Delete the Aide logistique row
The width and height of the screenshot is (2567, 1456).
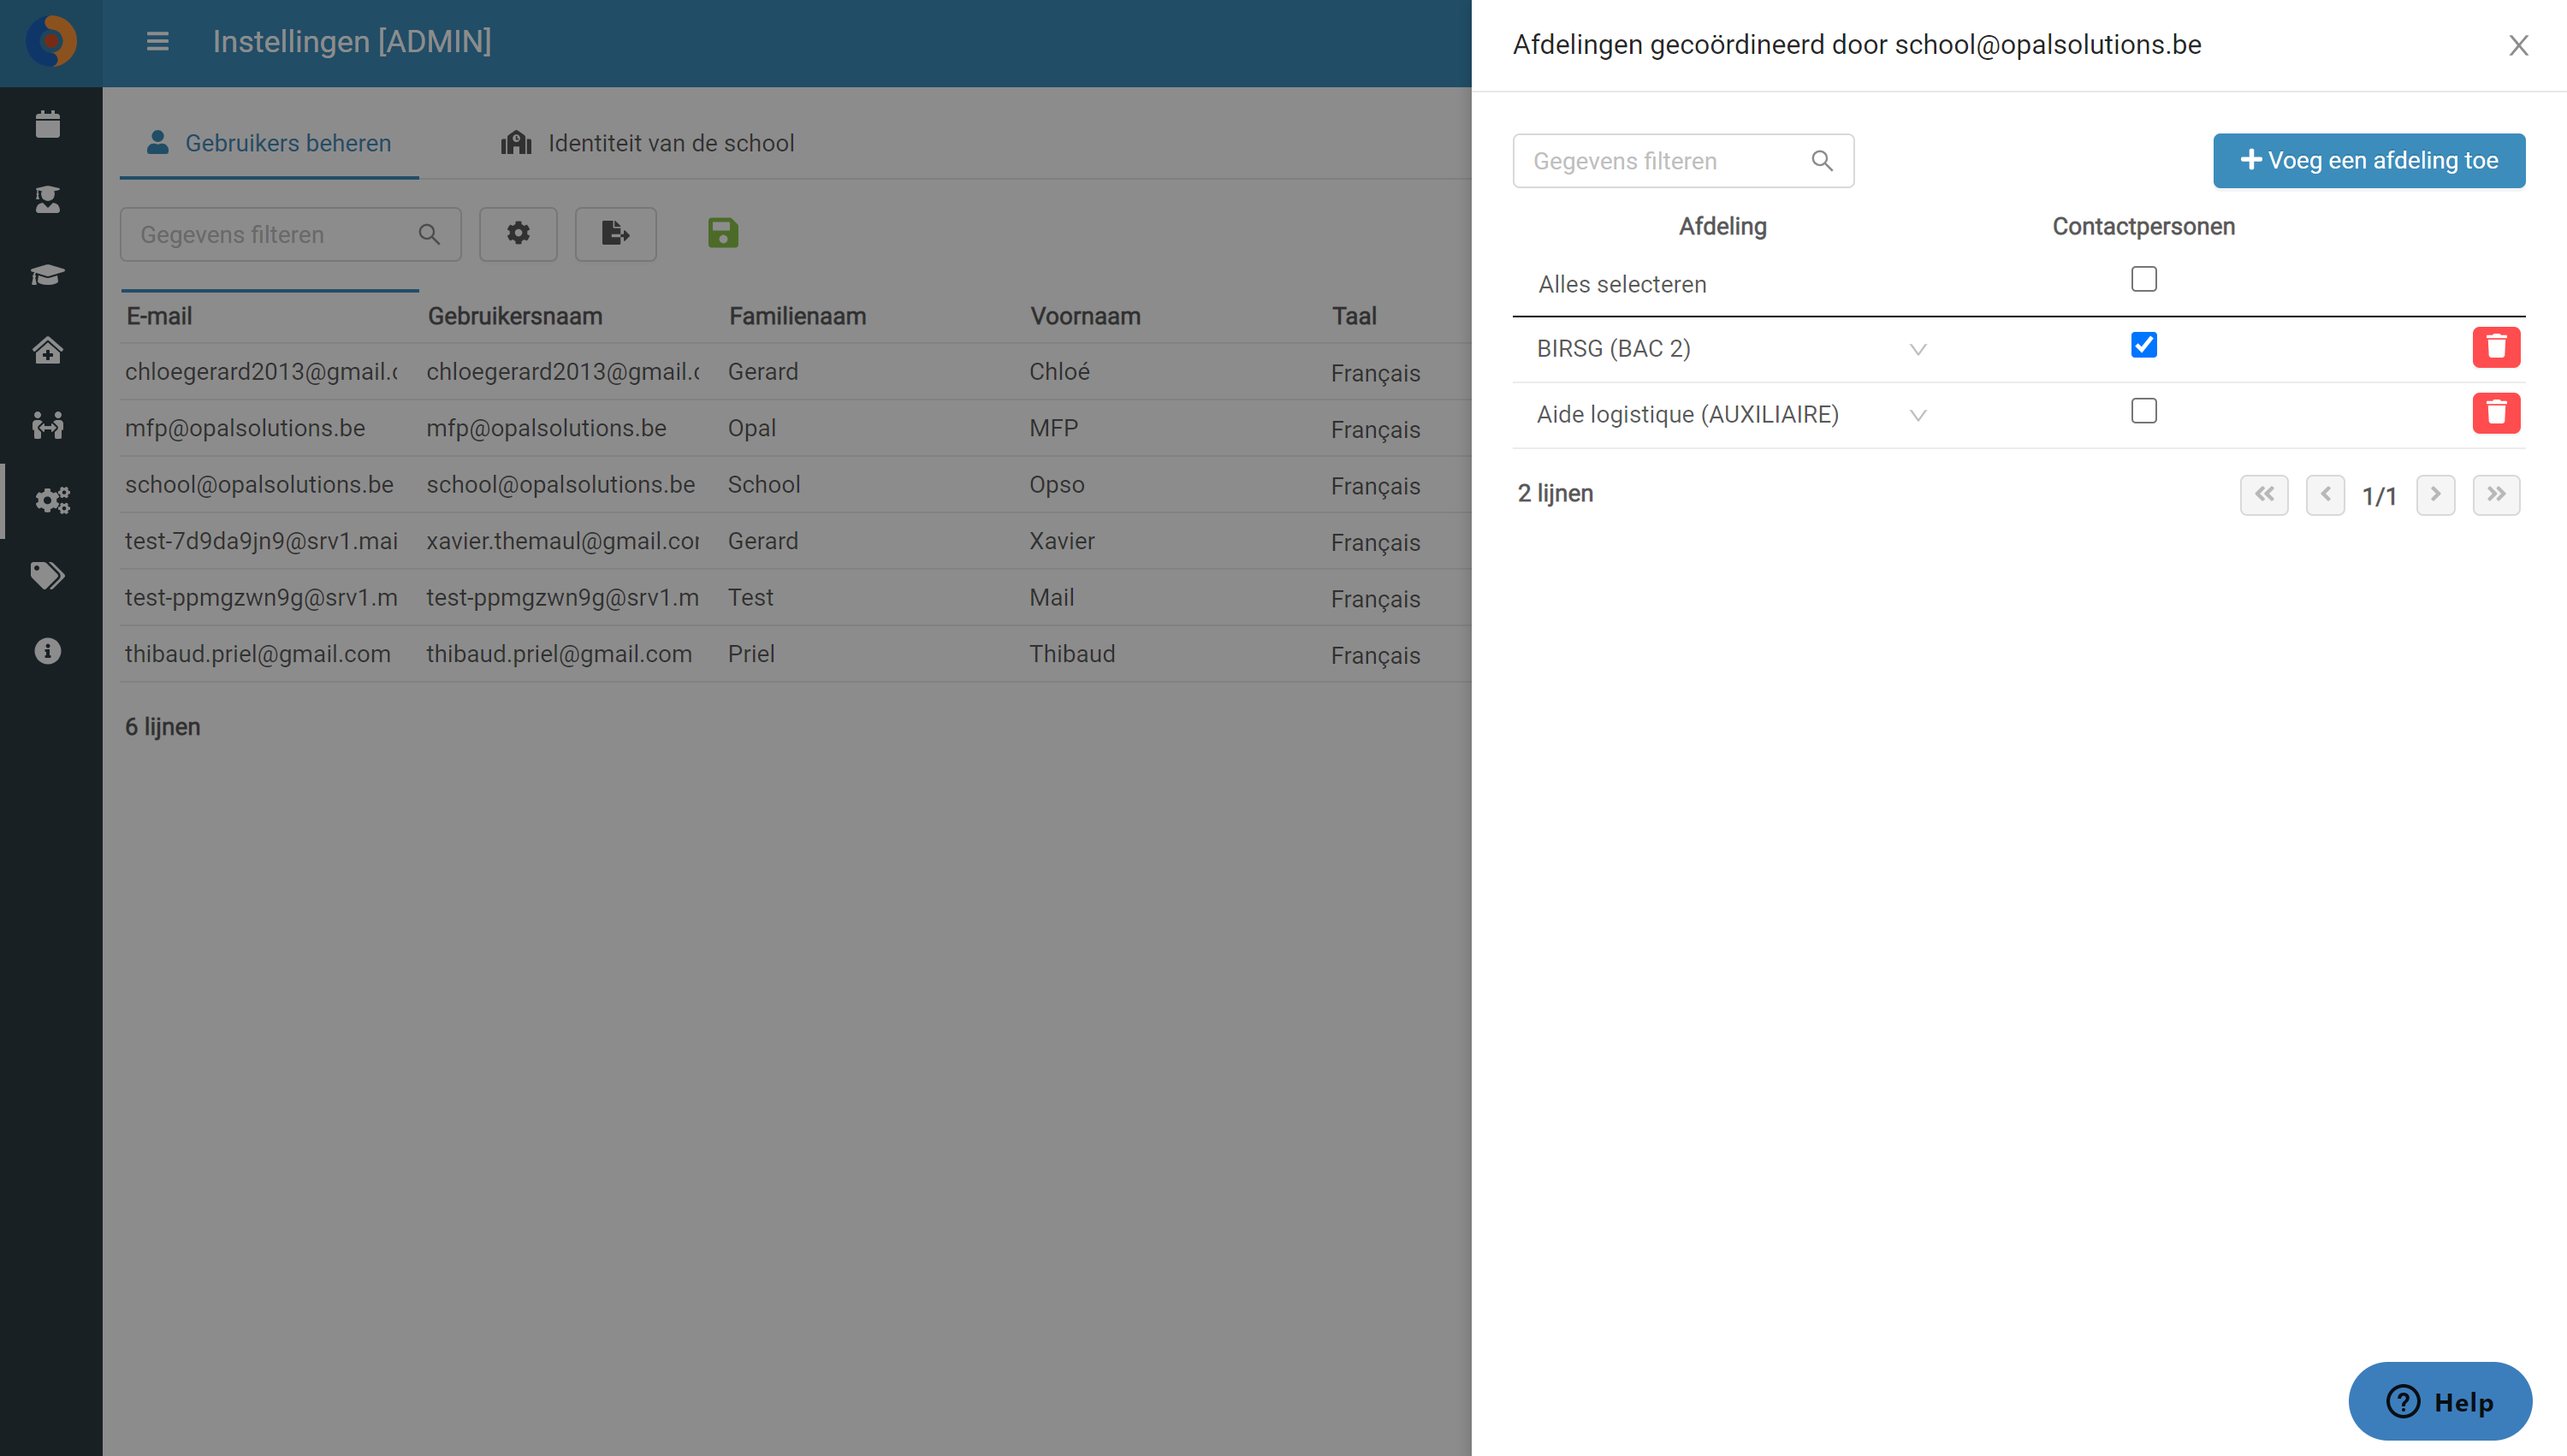point(2496,413)
